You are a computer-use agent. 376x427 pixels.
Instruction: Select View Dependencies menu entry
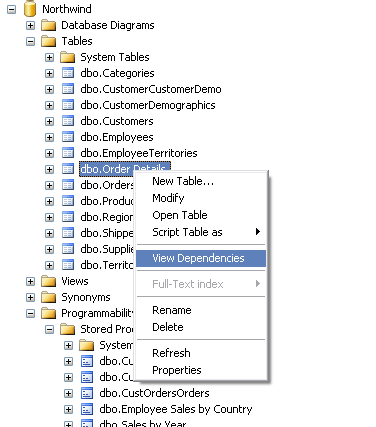[201, 258]
